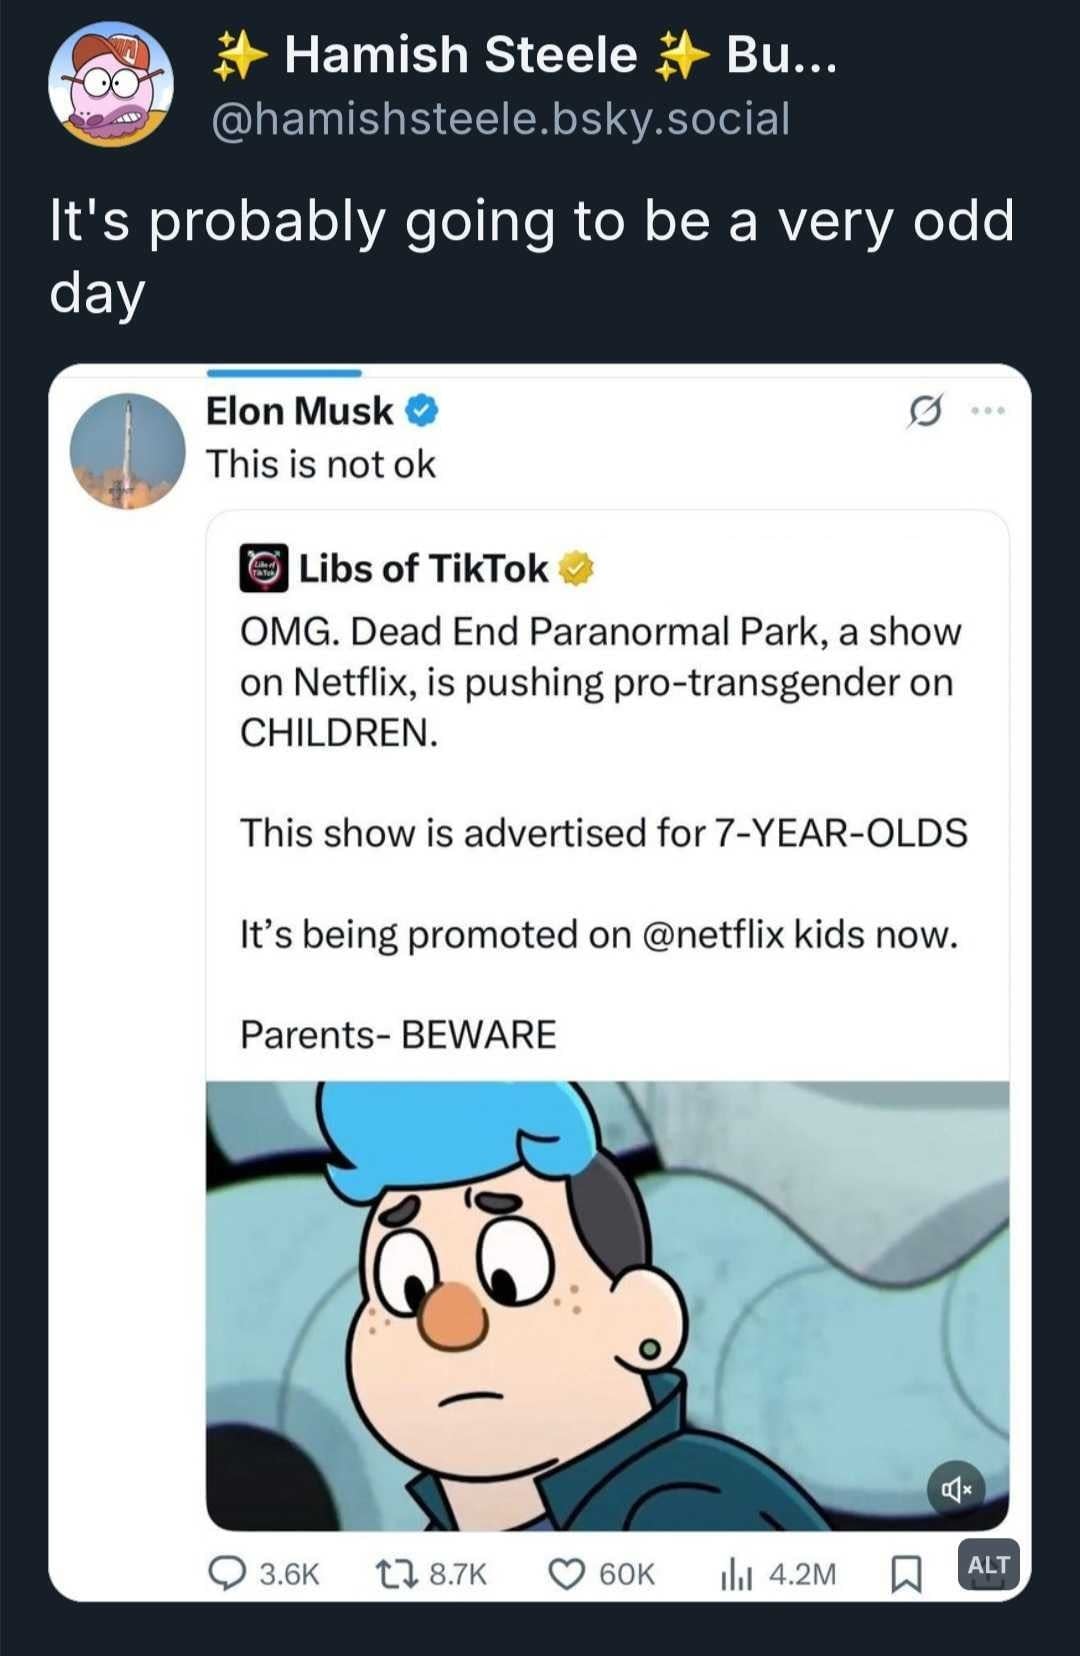Open Hamish Steele's profile avatar
Image resolution: width=1080 pixels, height=1656 pixels.
(x=111, y=85)
